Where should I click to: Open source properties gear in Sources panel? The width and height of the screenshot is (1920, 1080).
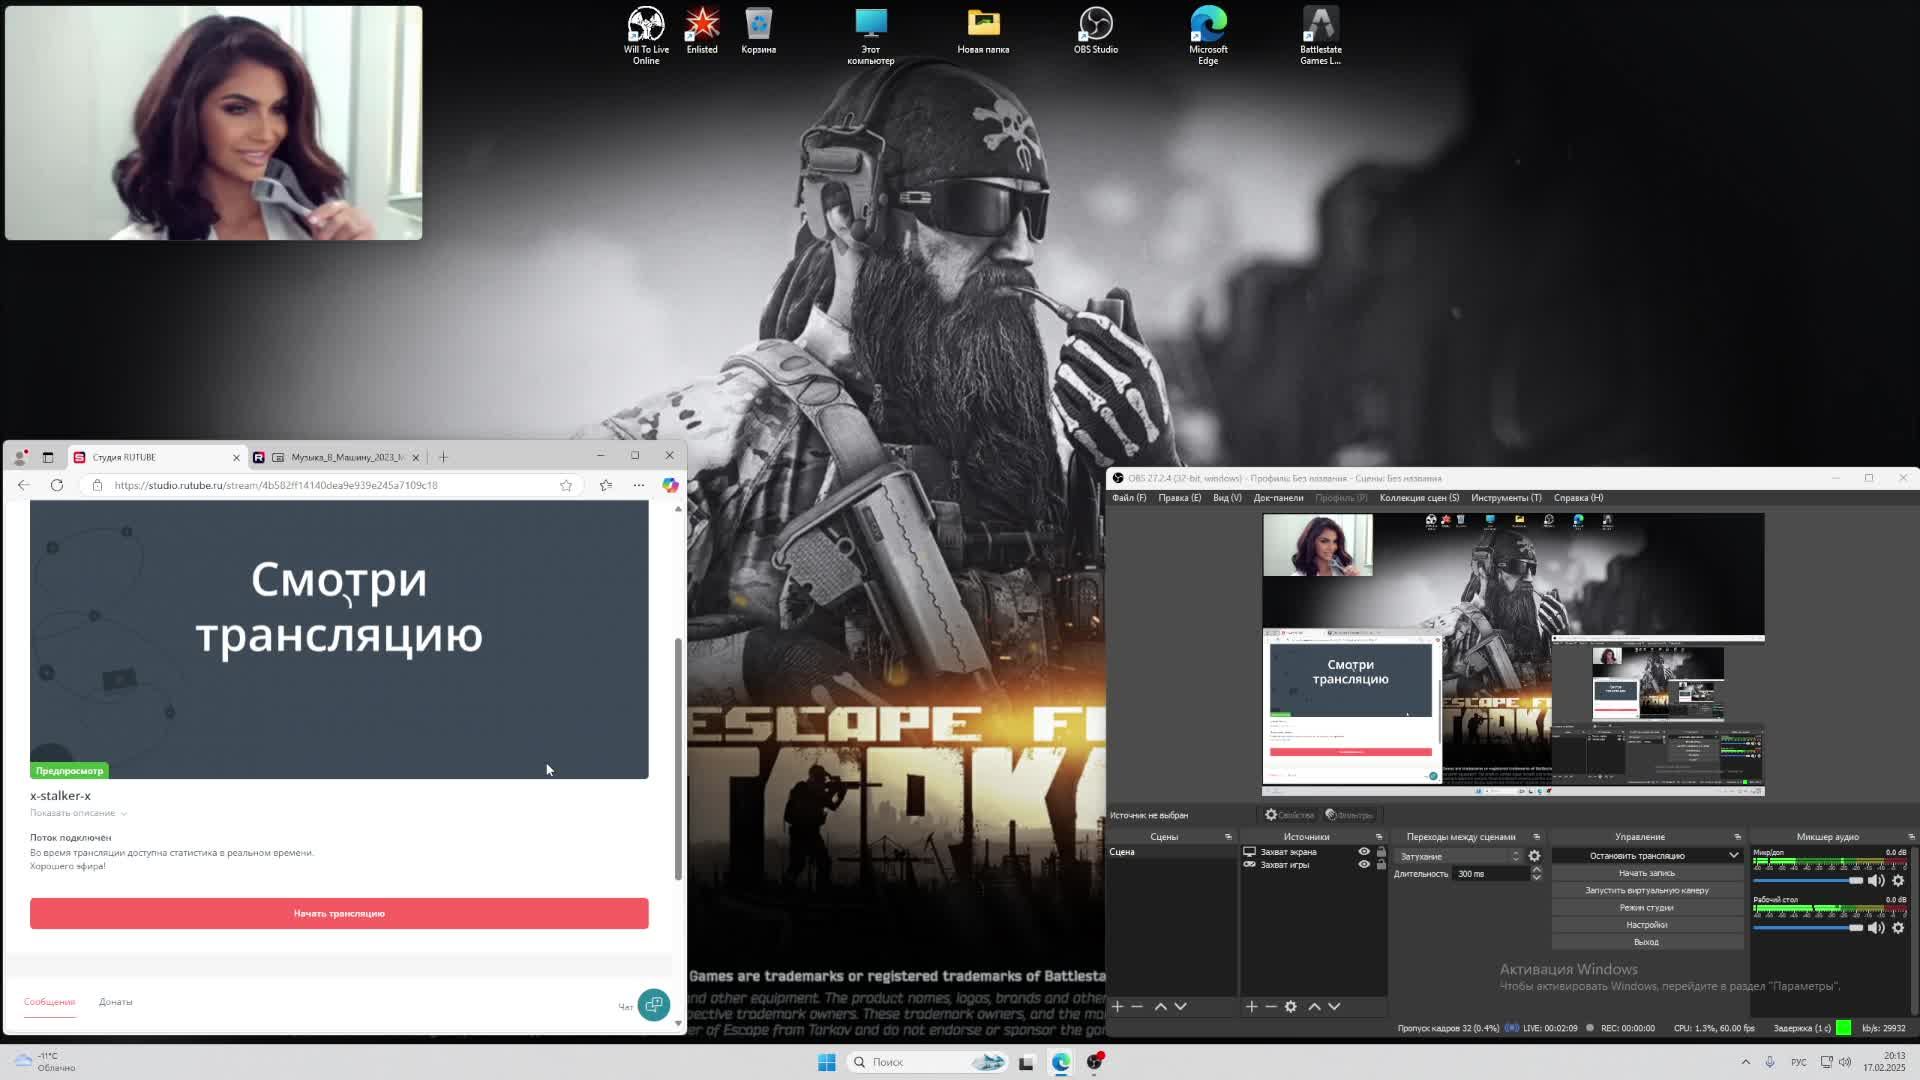click(x=1291, y=1007)
